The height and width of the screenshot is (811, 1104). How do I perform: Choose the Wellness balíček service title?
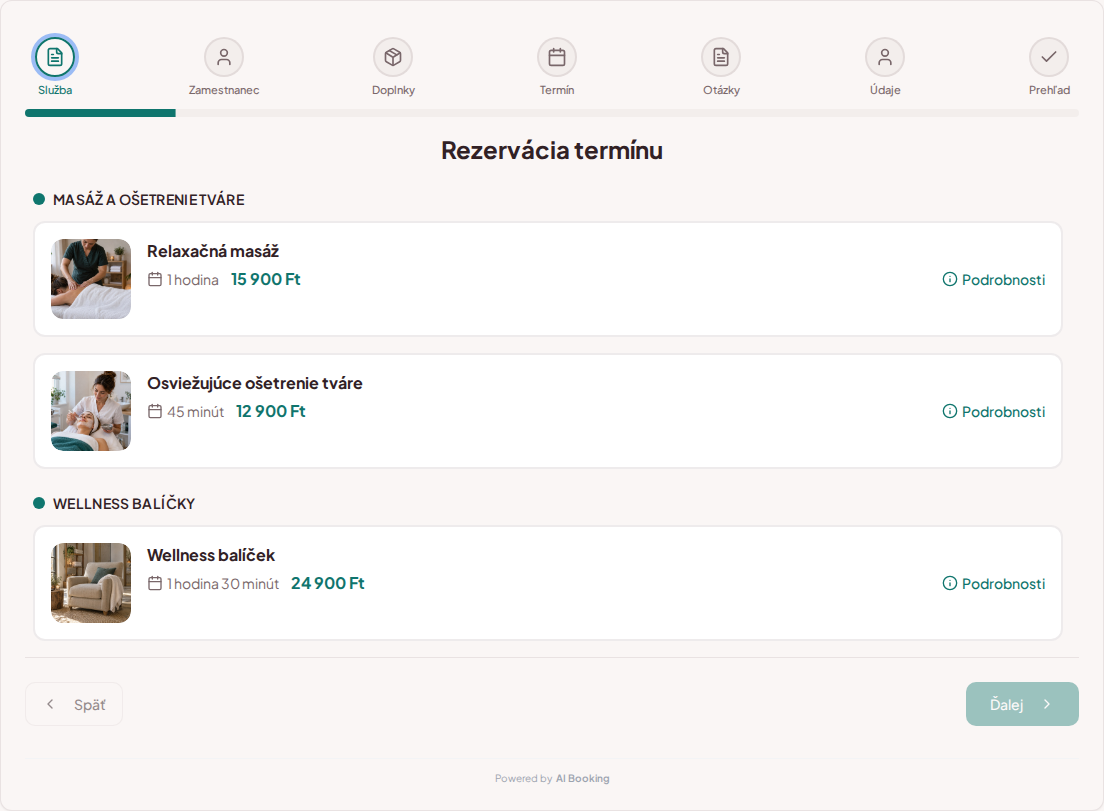(211, 555)
